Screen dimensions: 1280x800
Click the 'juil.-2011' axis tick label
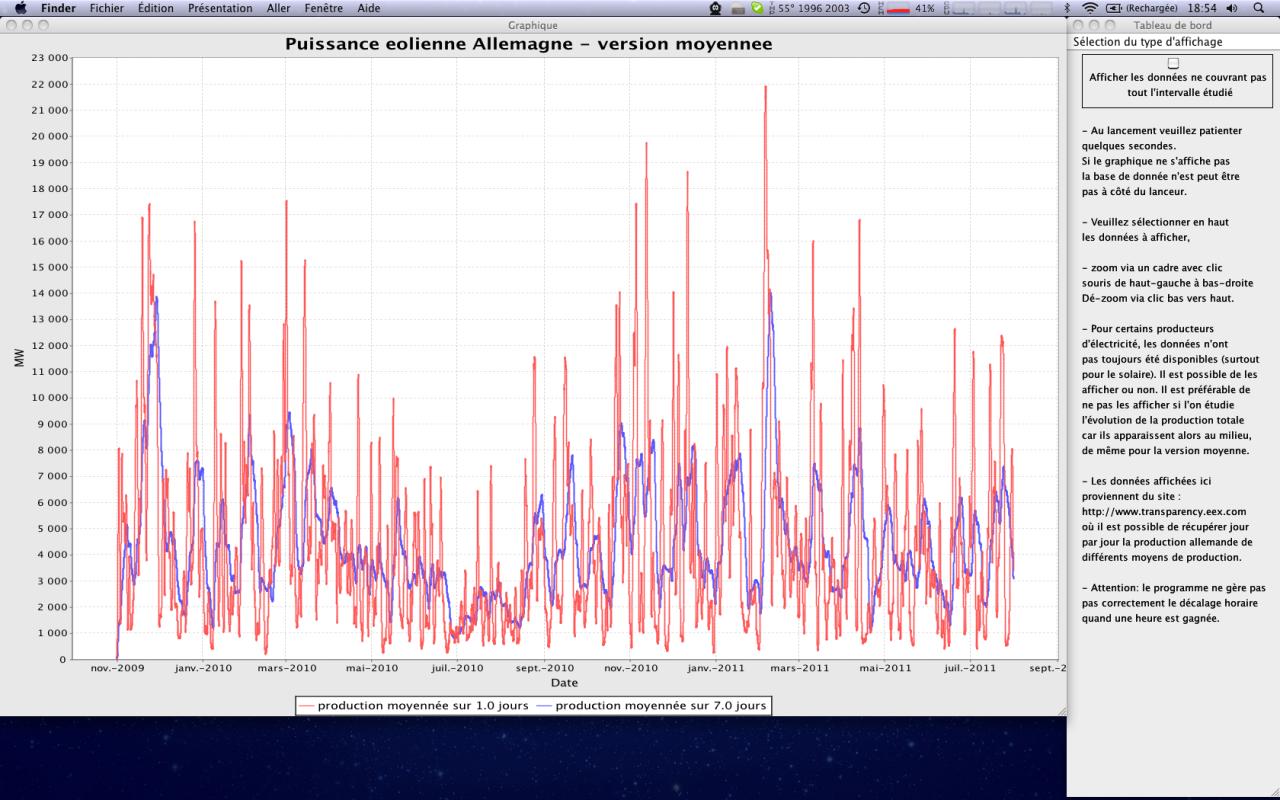coord(970,668)
